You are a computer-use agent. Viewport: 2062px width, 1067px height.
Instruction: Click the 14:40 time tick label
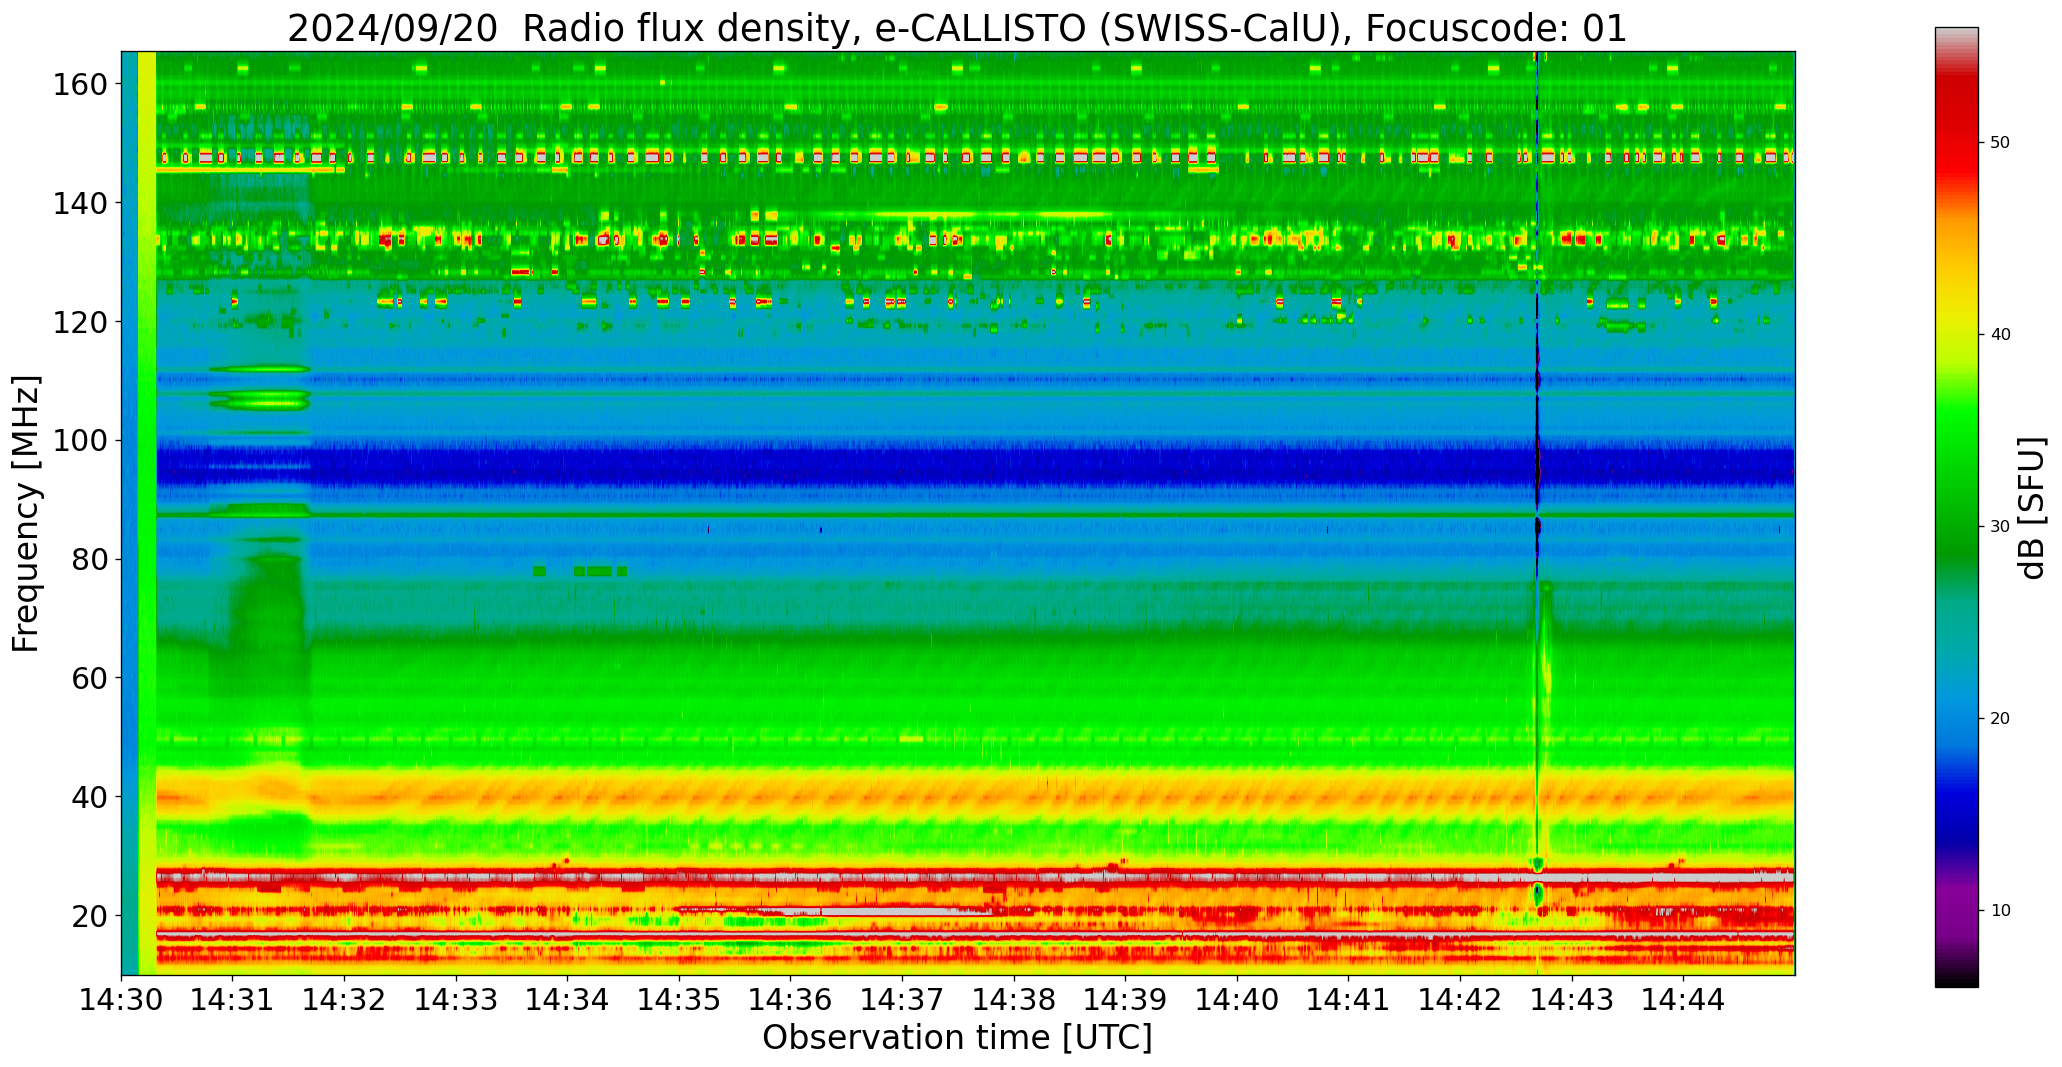[x=1237, y=998]
